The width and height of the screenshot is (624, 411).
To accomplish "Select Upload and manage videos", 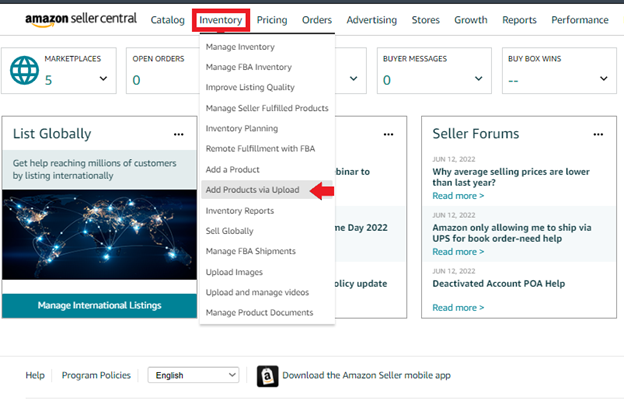I will pos(257,292).
